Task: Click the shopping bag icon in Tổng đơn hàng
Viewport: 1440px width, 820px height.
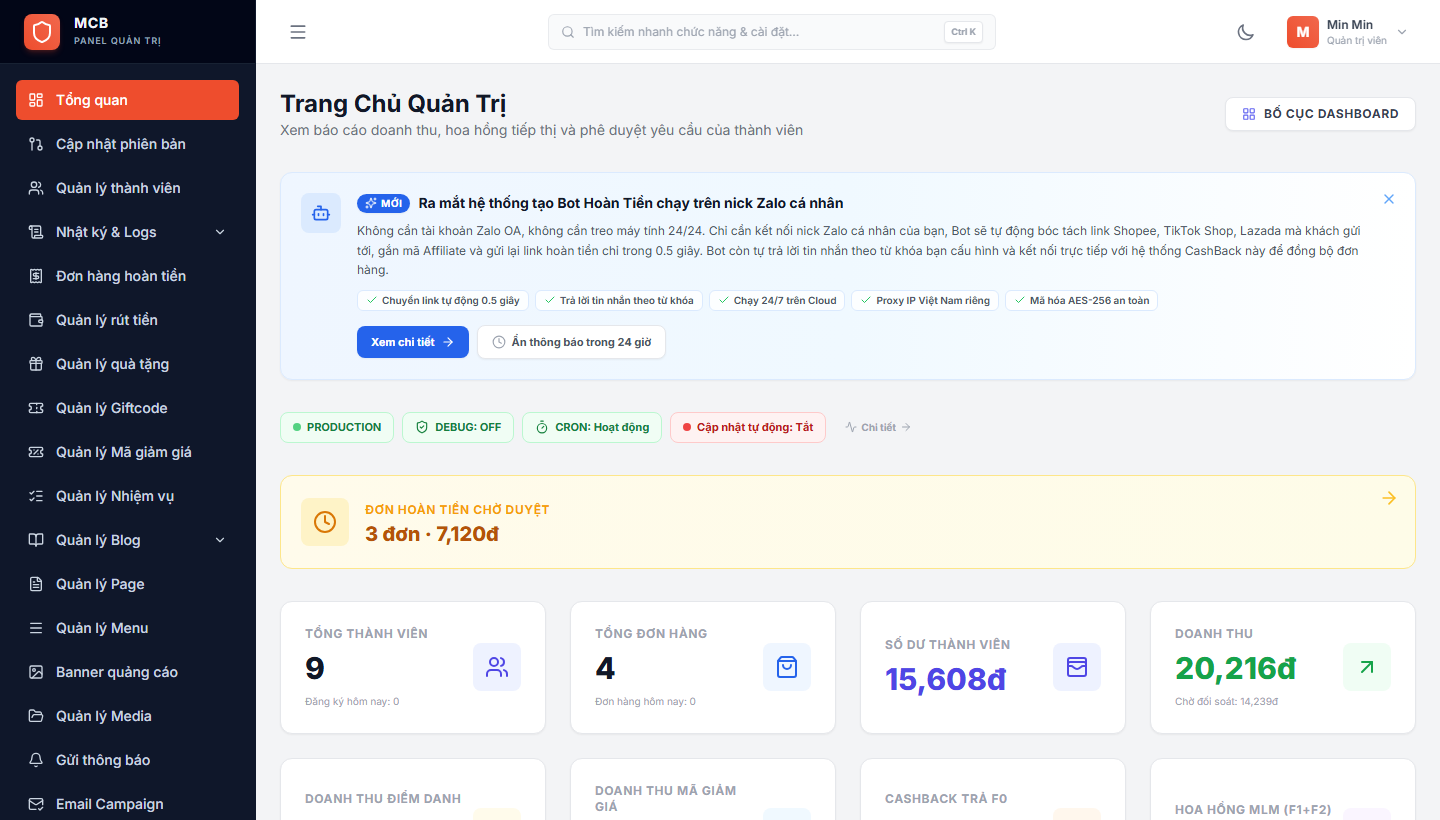Action: point(787,667)
